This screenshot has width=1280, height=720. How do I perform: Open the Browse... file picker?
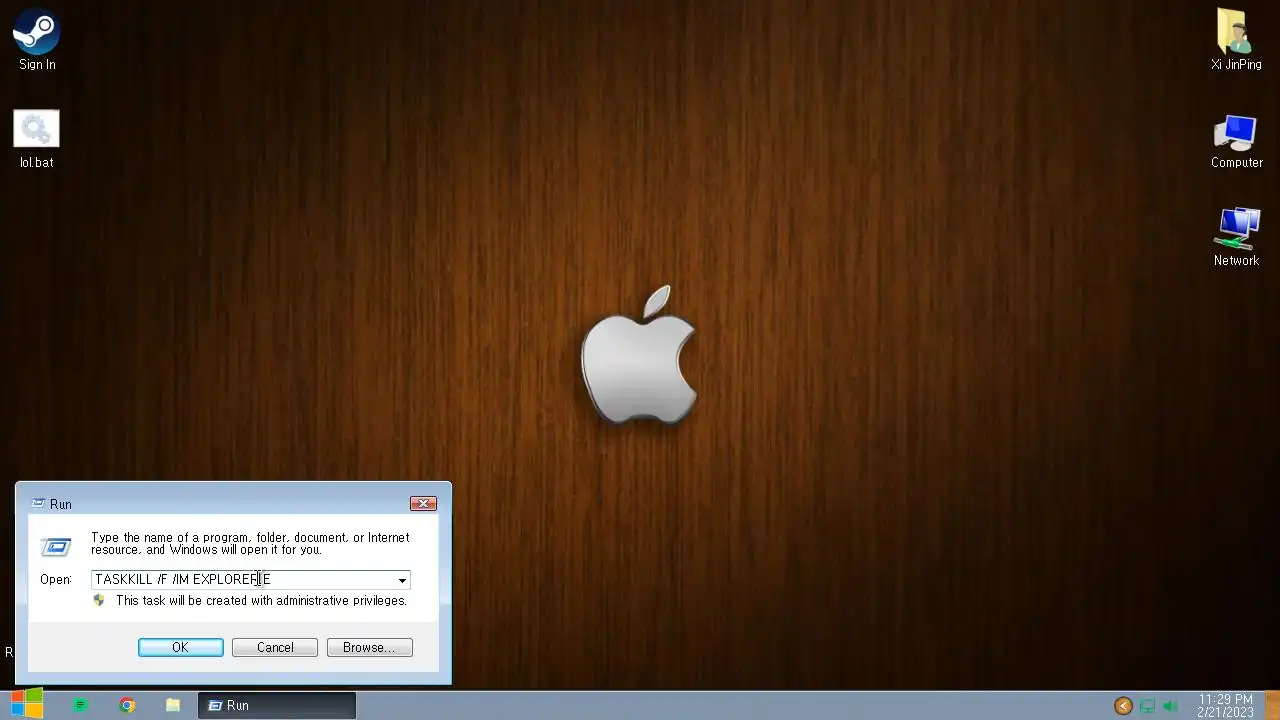point(369,648)
